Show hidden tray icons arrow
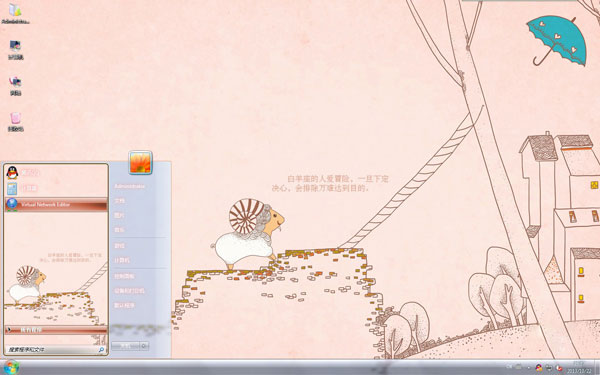The height and width of the screenshot is (375, 600). [x=529, y=368]
